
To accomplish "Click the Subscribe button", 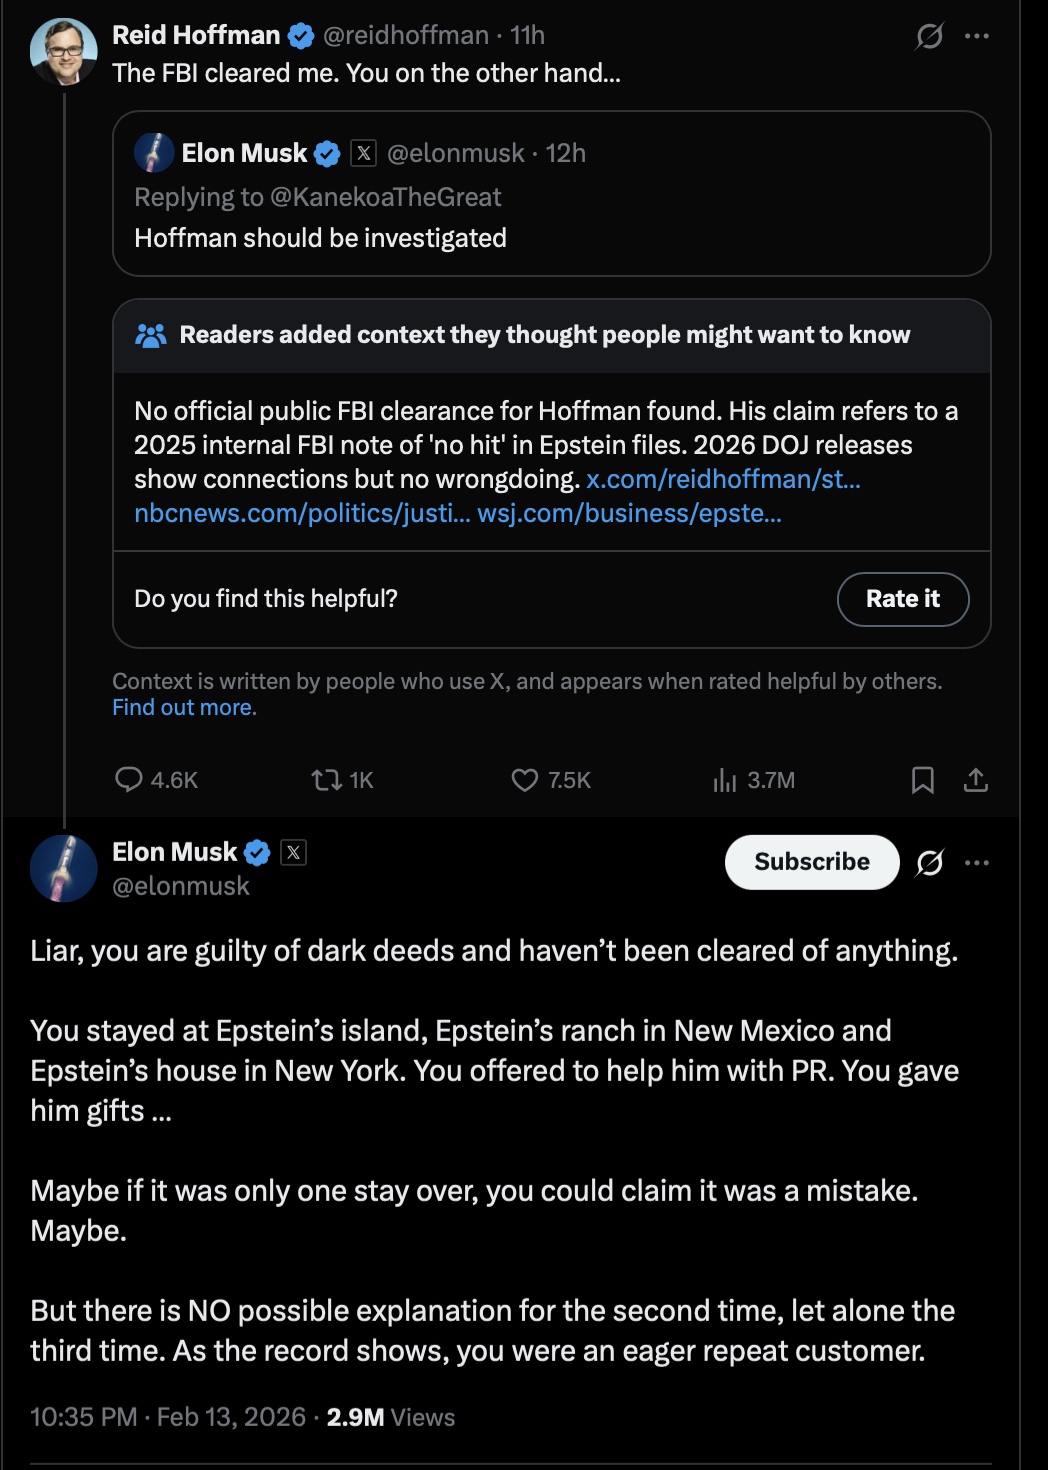I will 812,862.
